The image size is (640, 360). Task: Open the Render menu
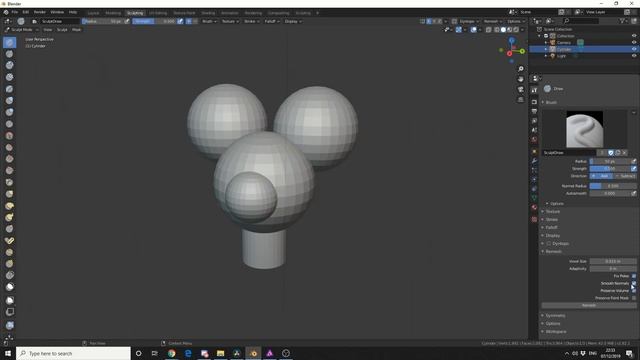click(x=40, y=12)
